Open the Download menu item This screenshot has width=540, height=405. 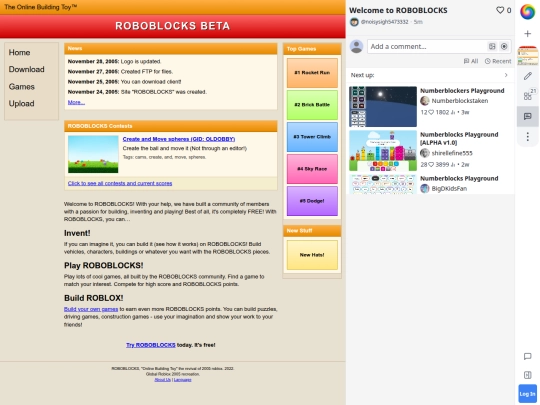(27, 69)
